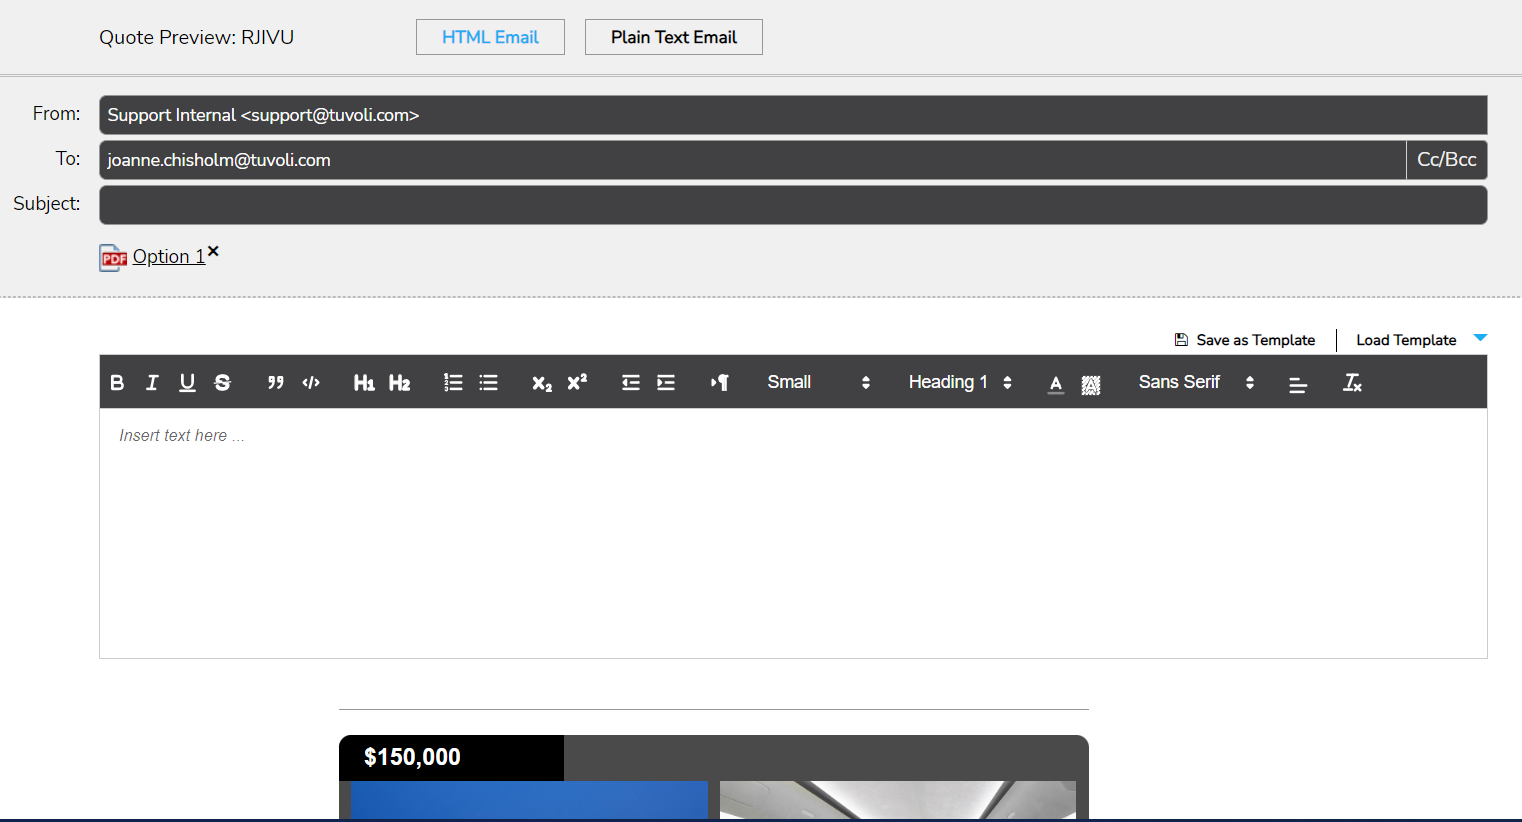Open the Small font size dropdown

(818, 382)
